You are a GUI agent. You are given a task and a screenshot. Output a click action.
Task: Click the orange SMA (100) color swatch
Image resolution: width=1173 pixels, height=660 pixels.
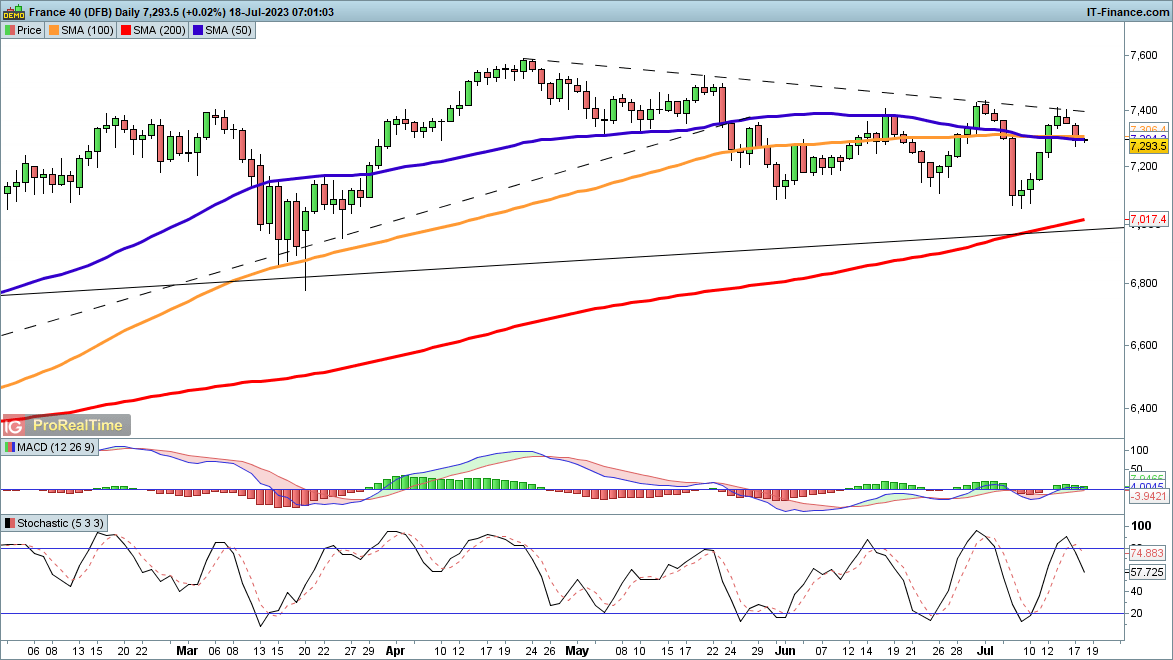(x=54, y=31)
